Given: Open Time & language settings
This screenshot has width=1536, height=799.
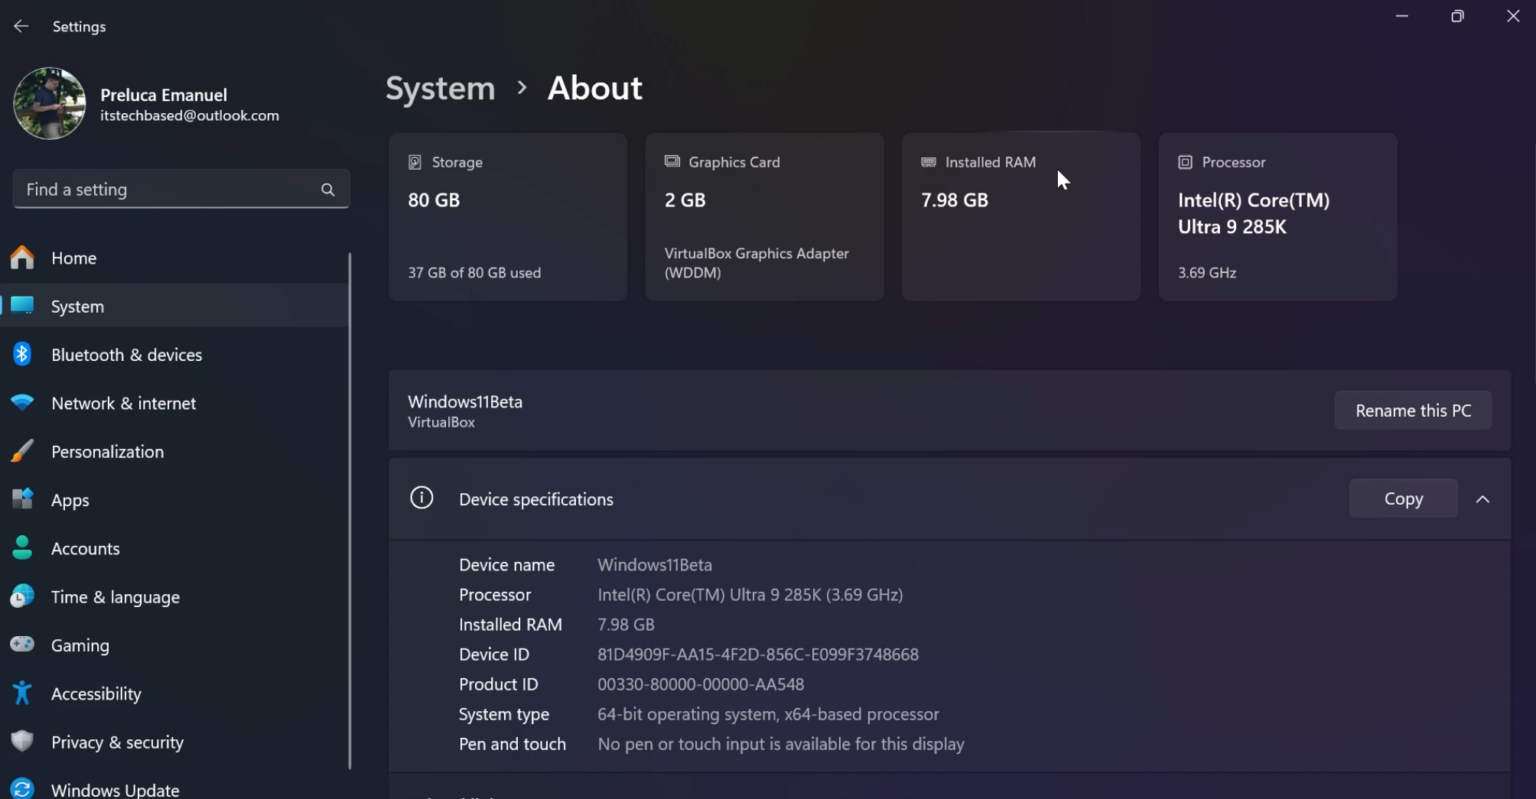Looking at the screenshot, I should pyautogui.click(x=115, y=597).
